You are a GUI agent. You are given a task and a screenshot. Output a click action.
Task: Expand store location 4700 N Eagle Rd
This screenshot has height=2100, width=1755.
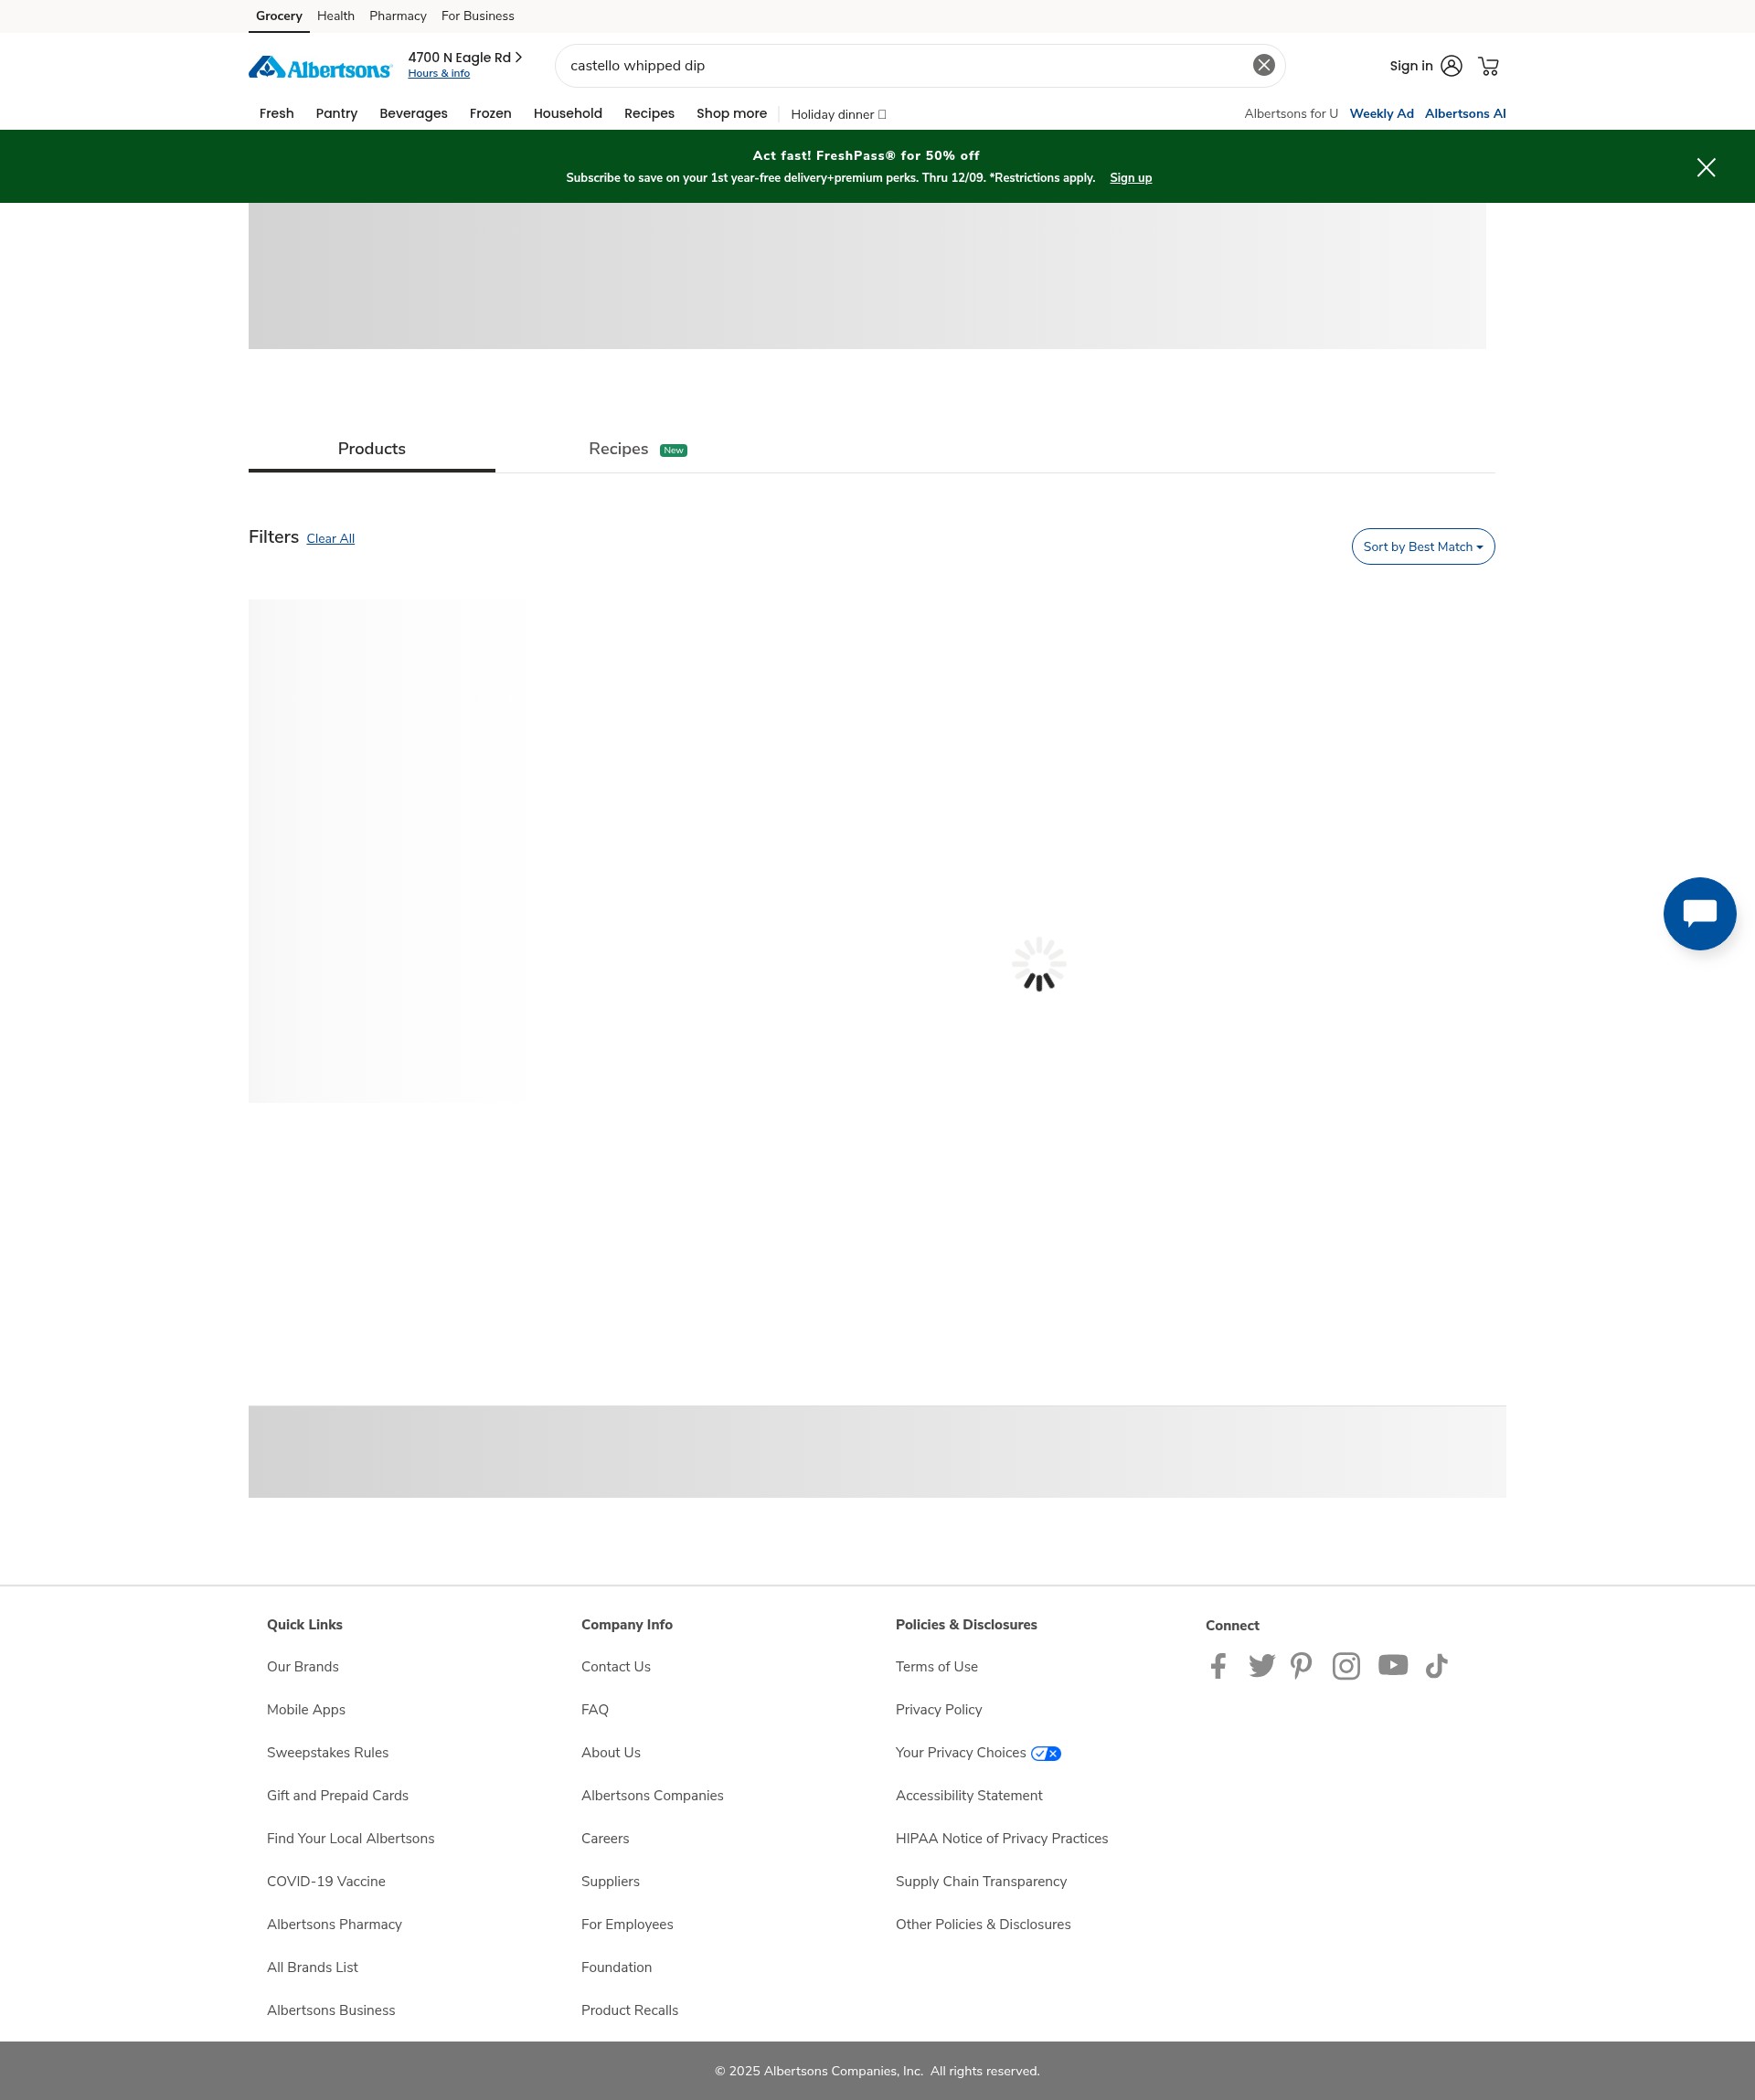[x=464, y=57]
